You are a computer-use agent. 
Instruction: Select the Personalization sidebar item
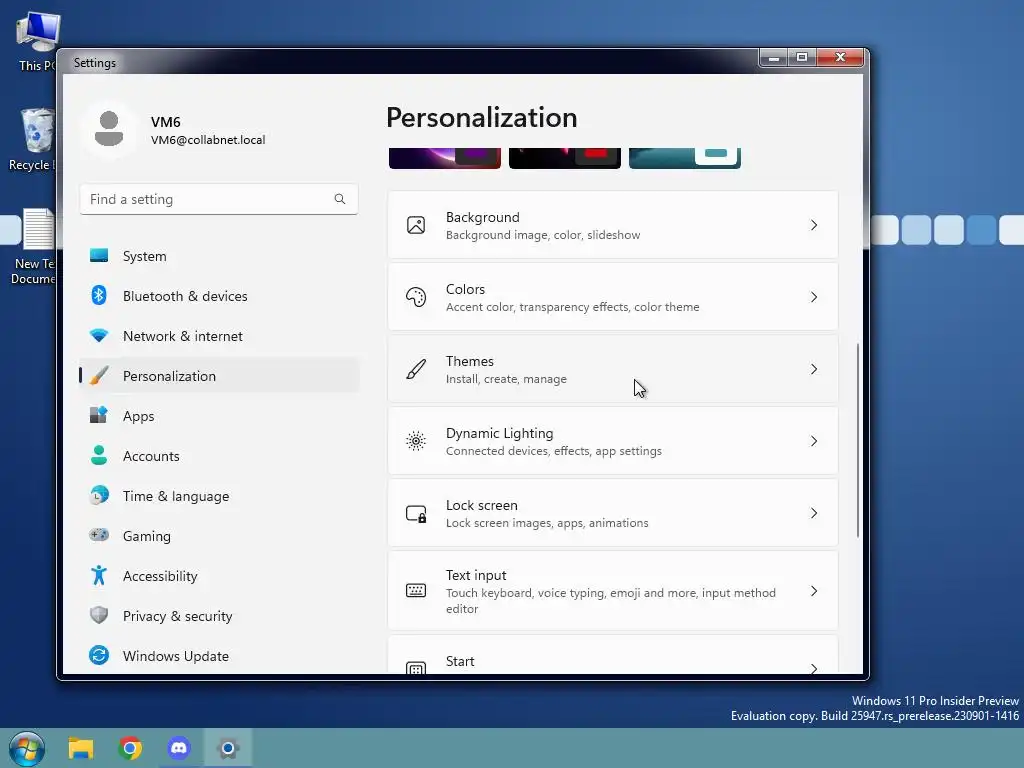coord(219,376)
